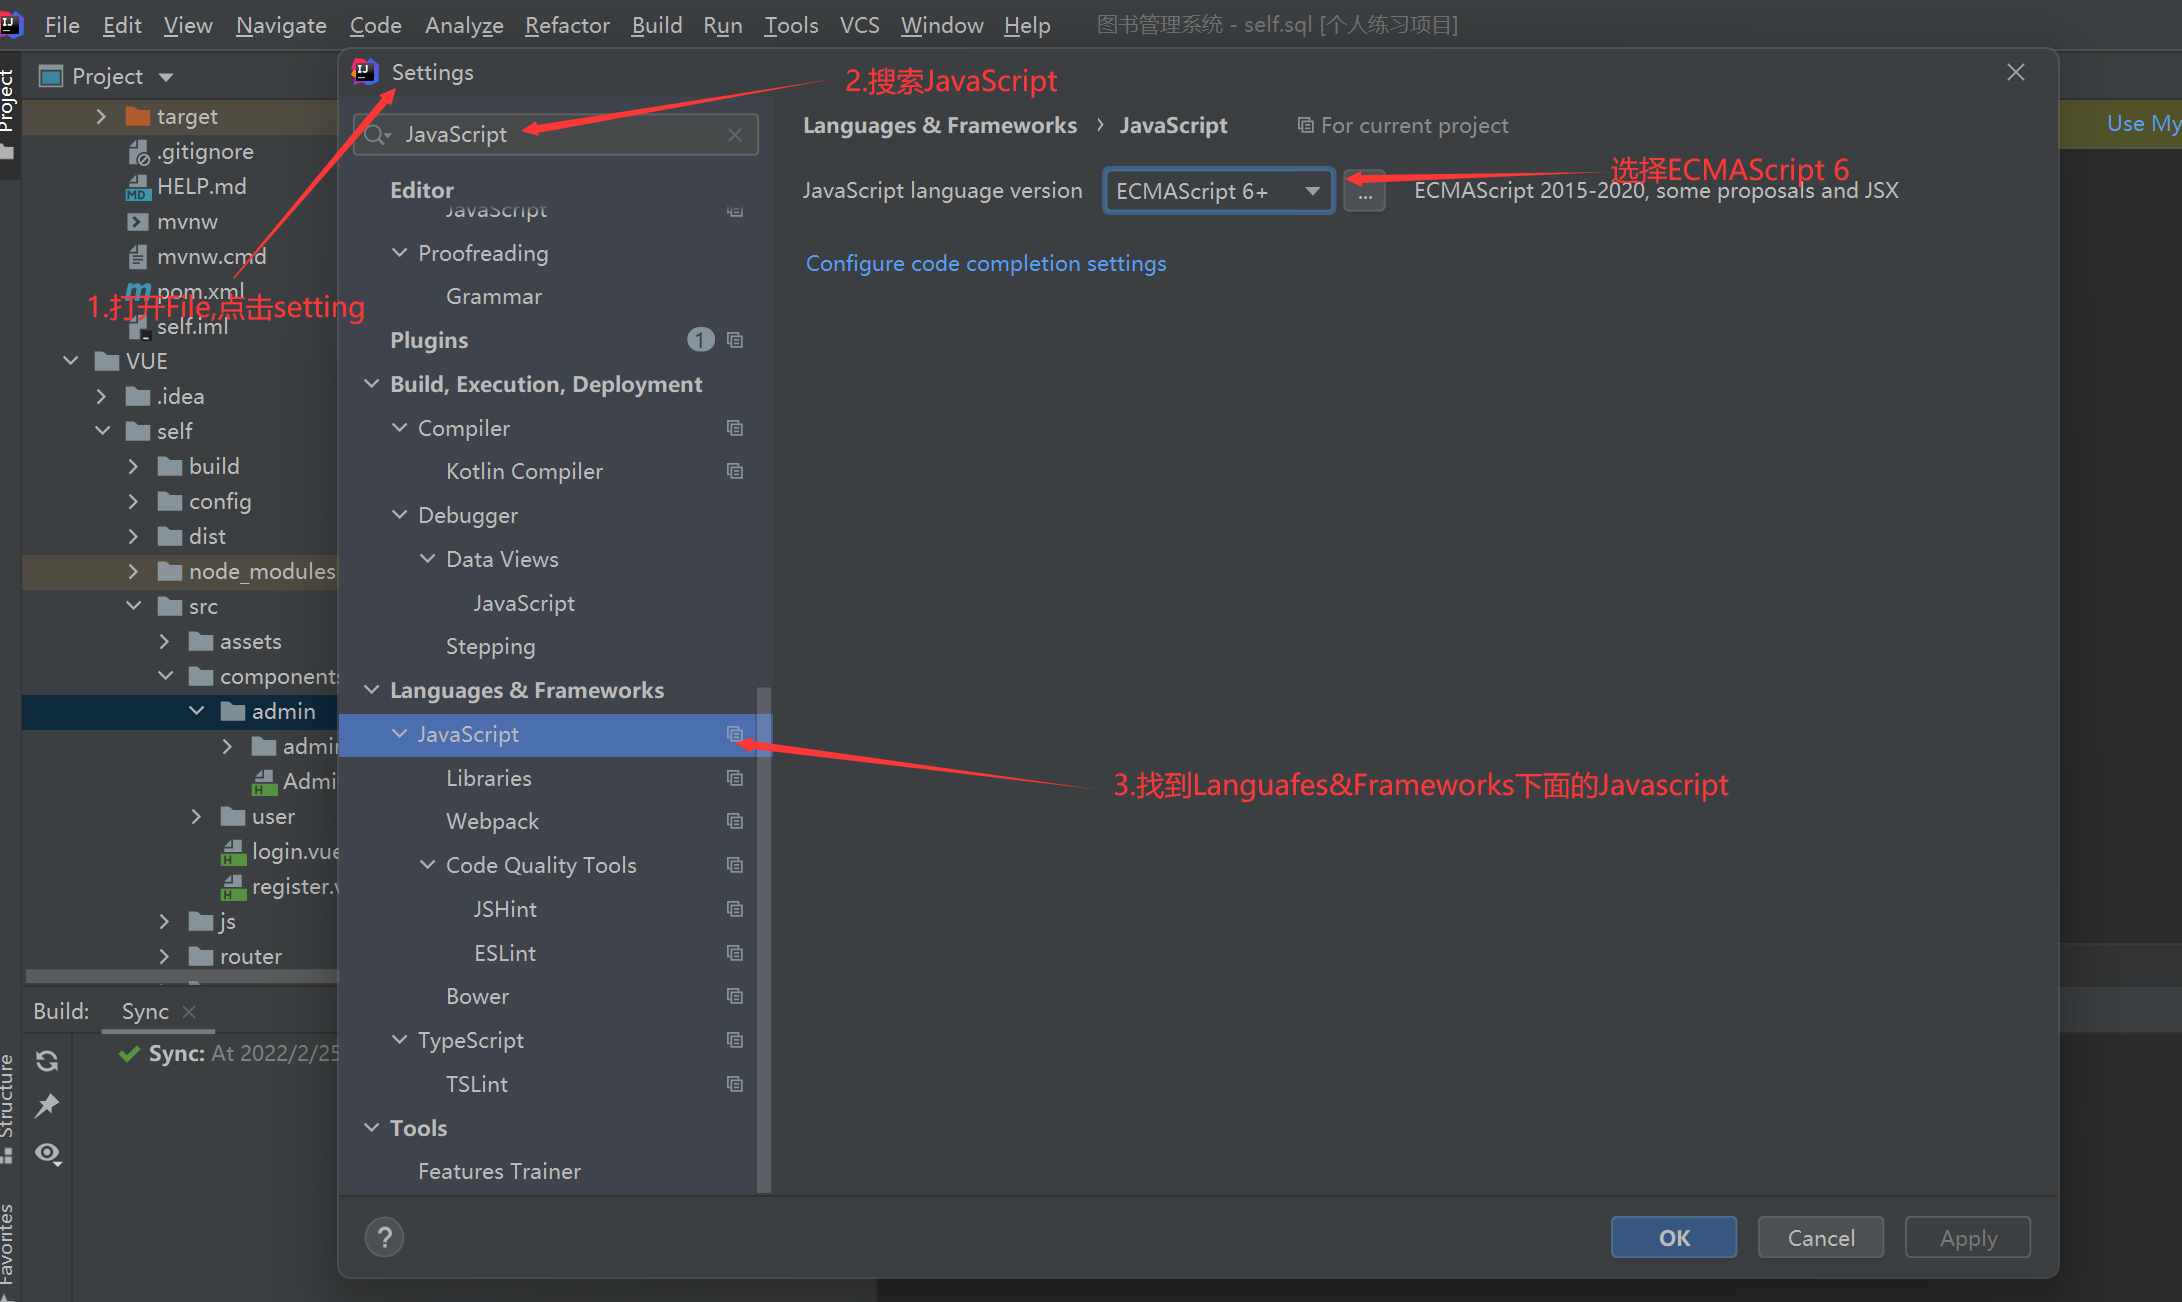This screenshot has width=2182, height=1302.
Task: Click the project-level icon beside TSLint
Action: tap(735, 1084)
